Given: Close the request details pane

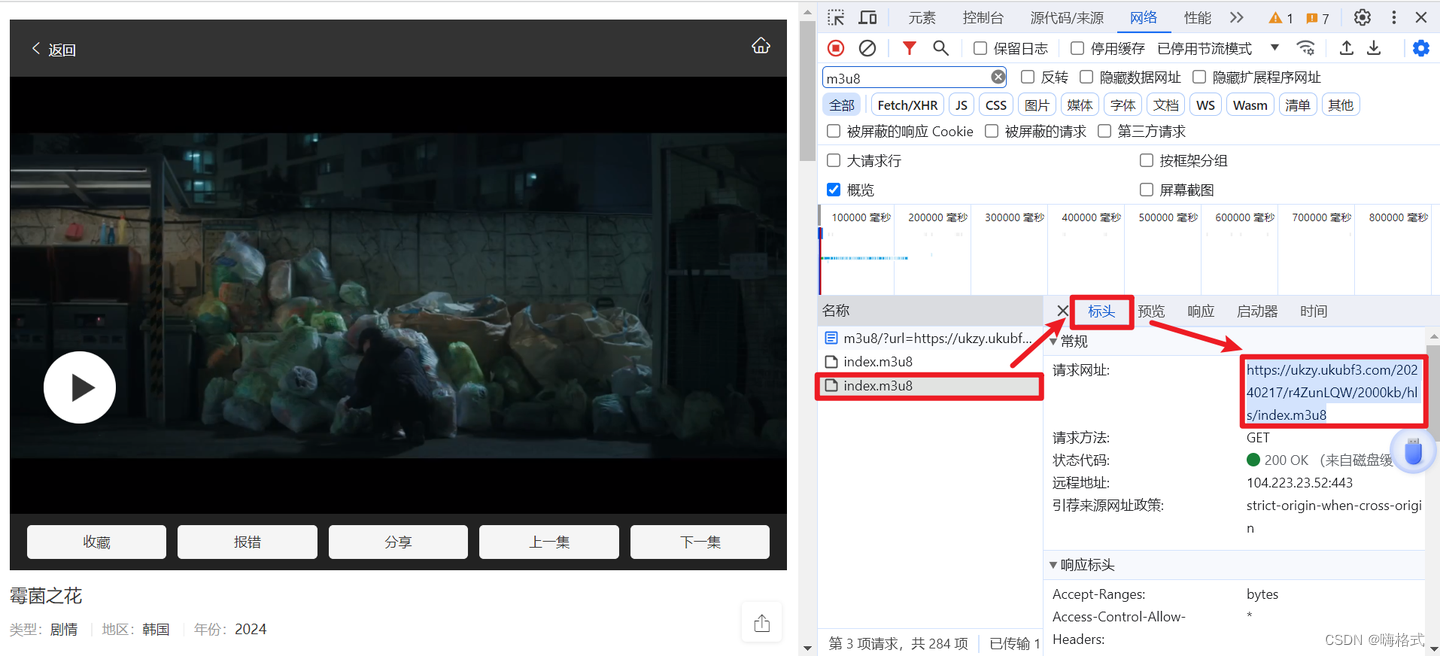Looking at the screenshot, I should [x=1063, y=311].
